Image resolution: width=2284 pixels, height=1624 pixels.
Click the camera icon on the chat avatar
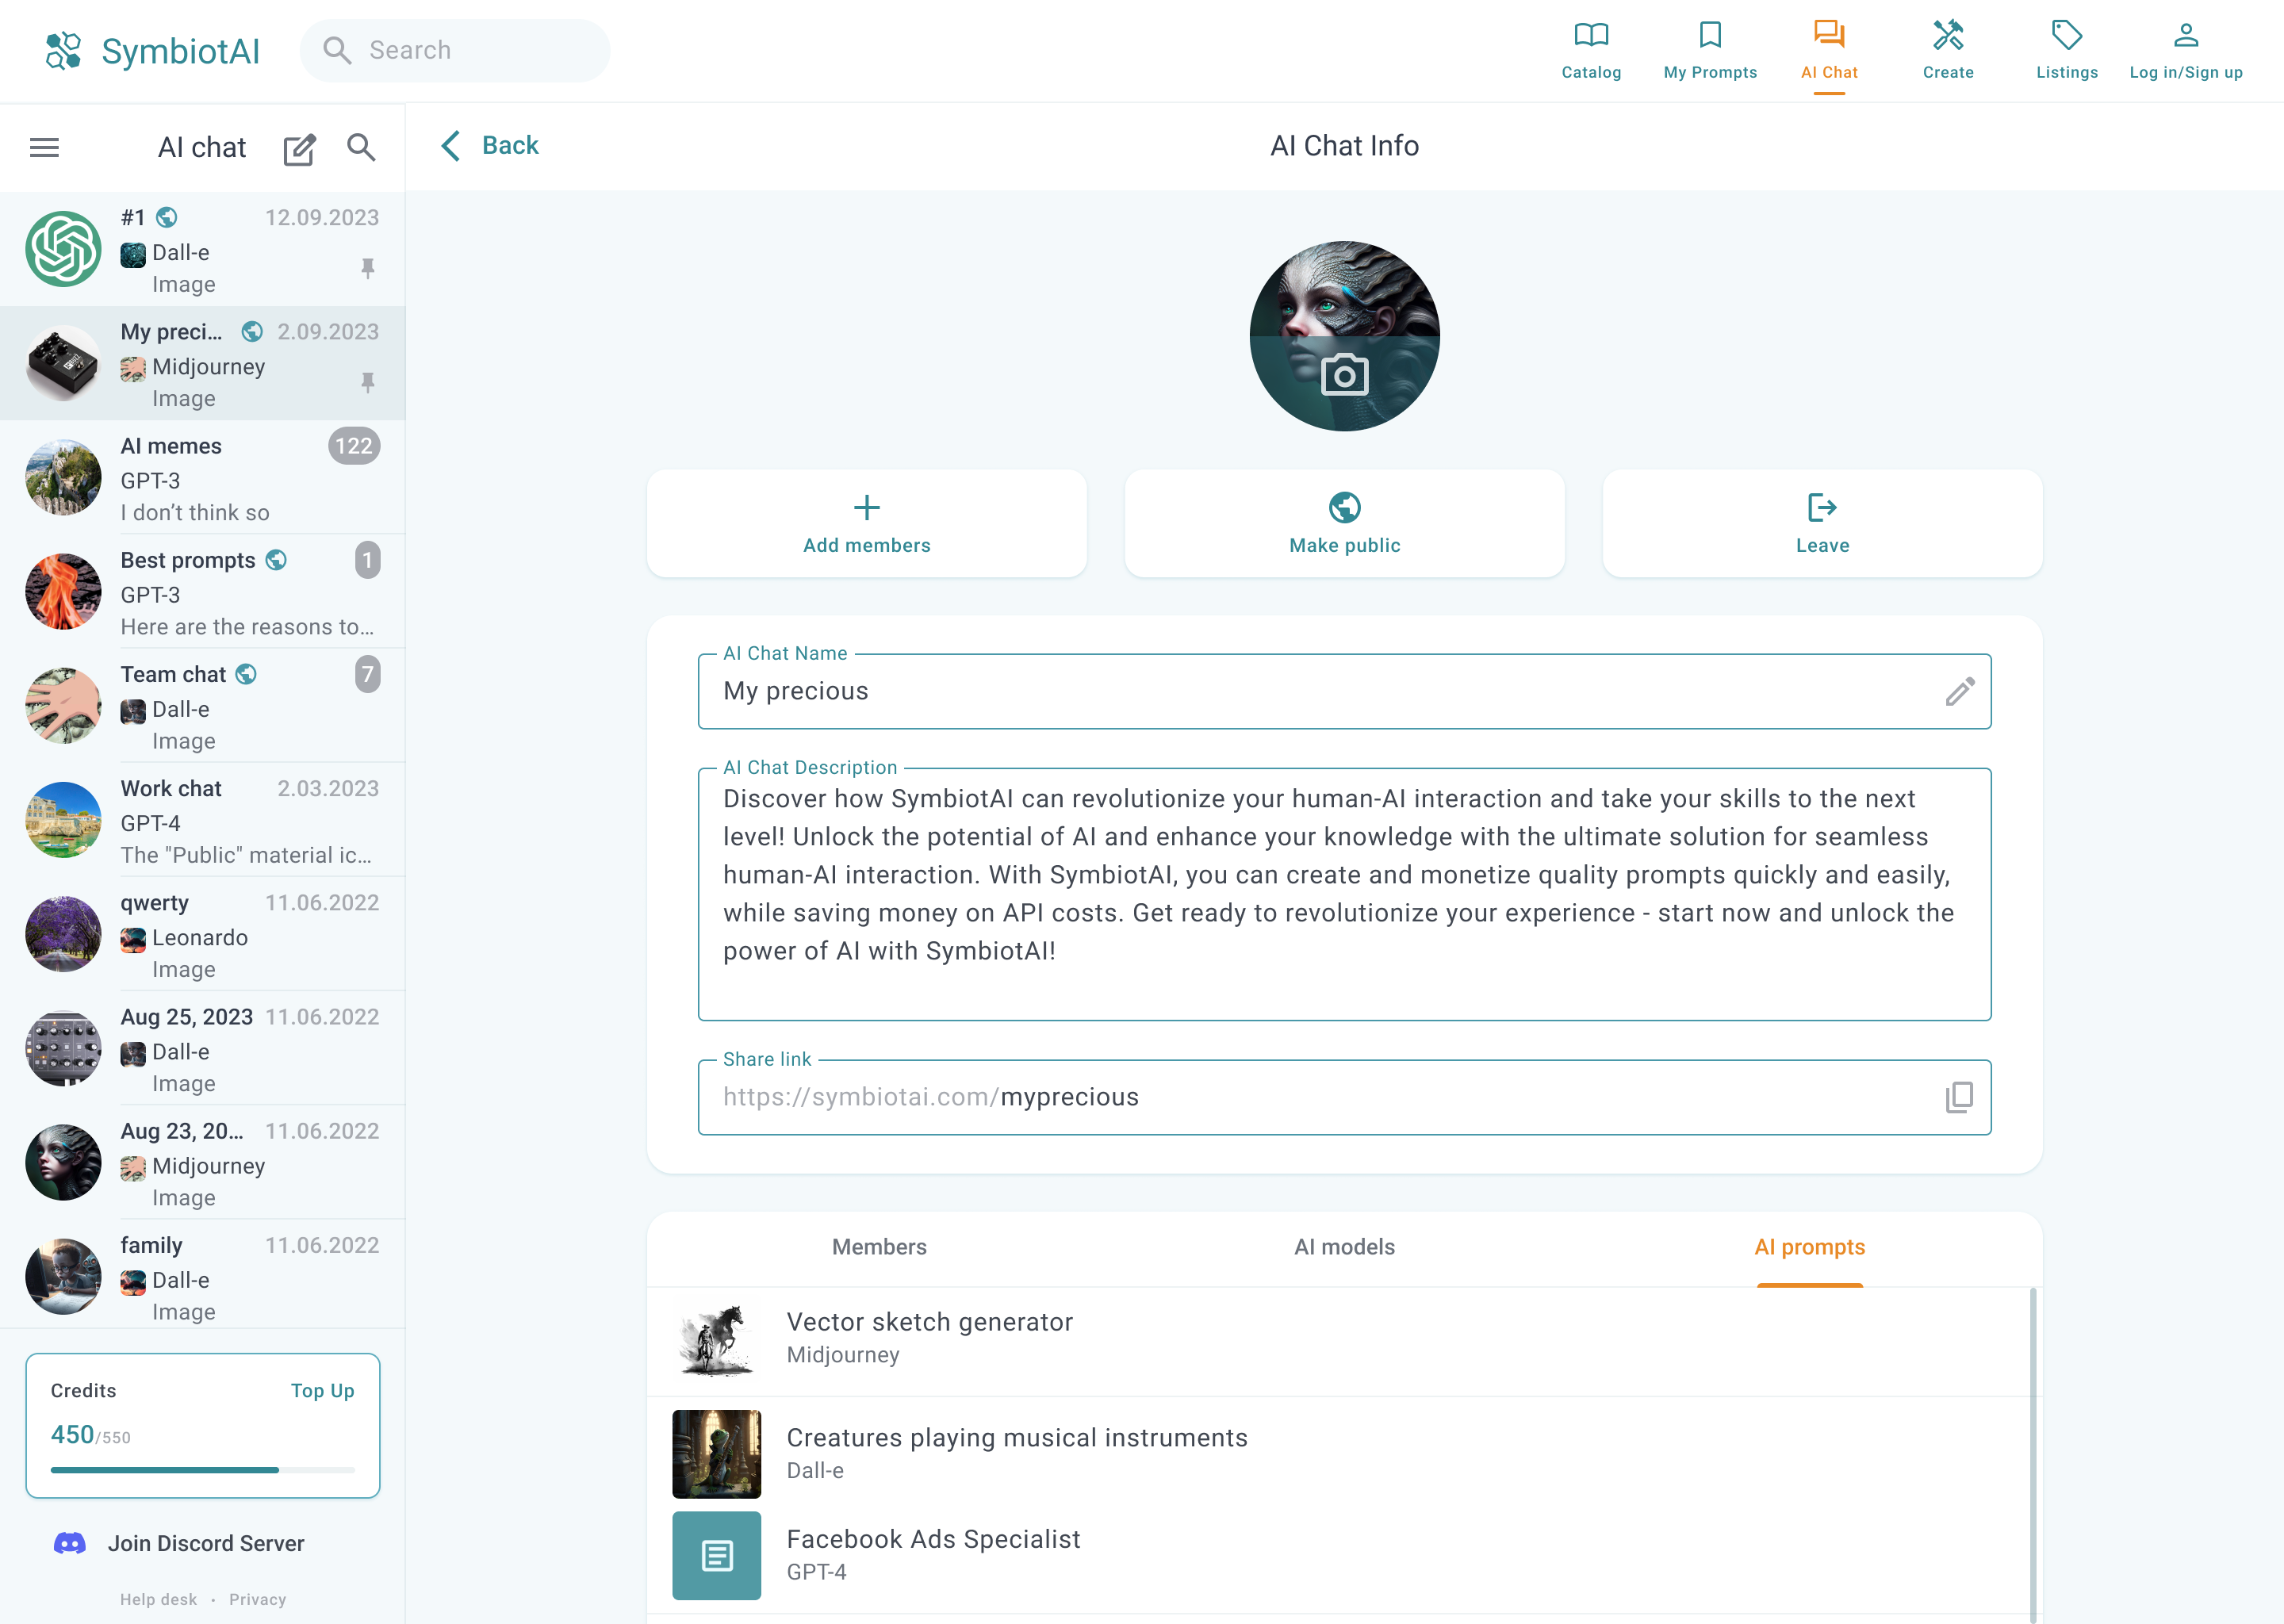1344,375
